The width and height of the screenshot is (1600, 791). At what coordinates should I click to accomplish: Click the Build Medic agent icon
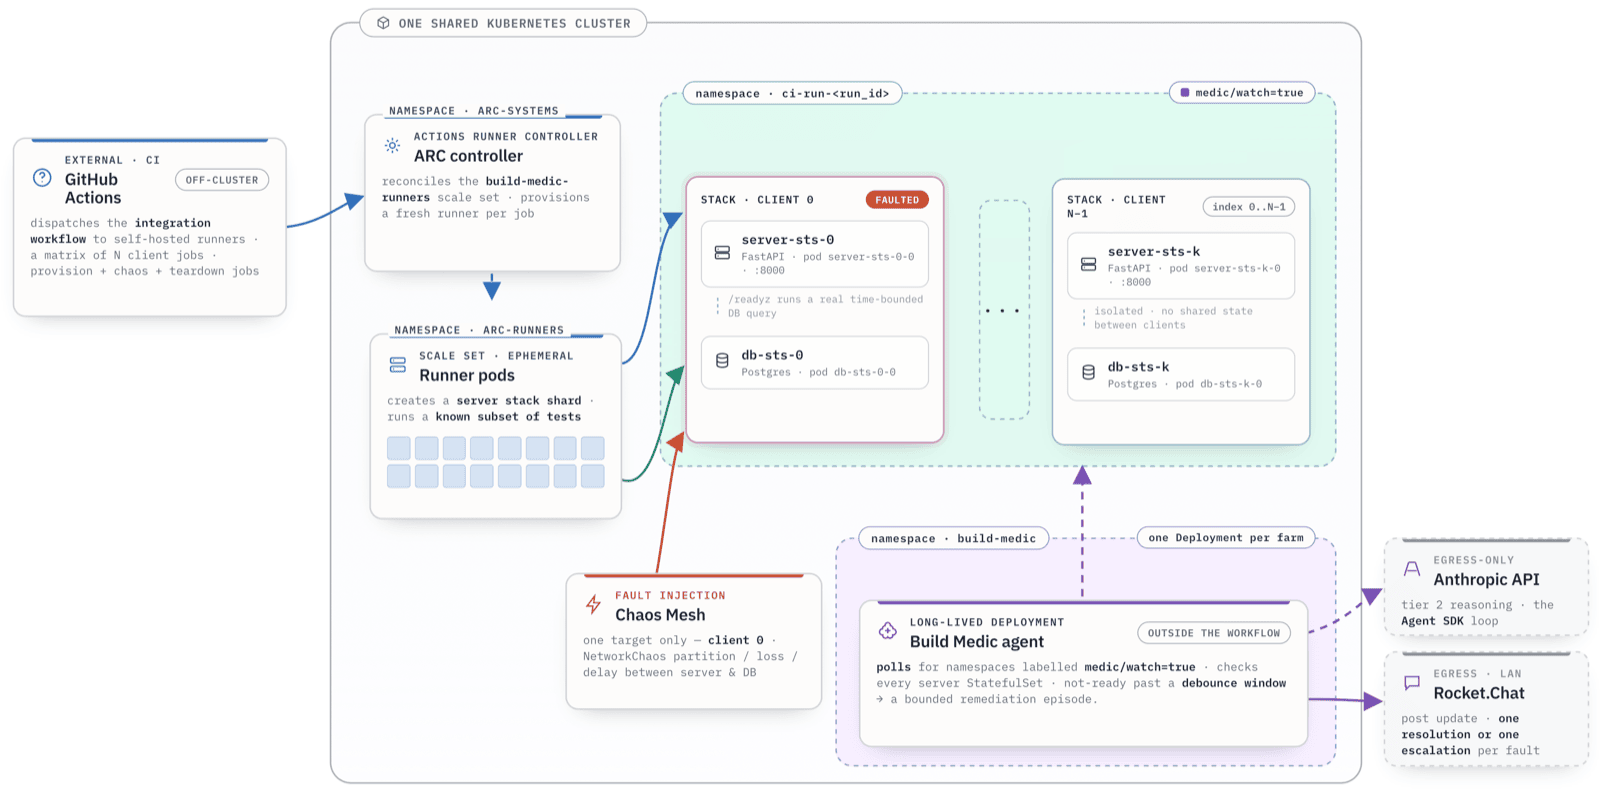888,630
